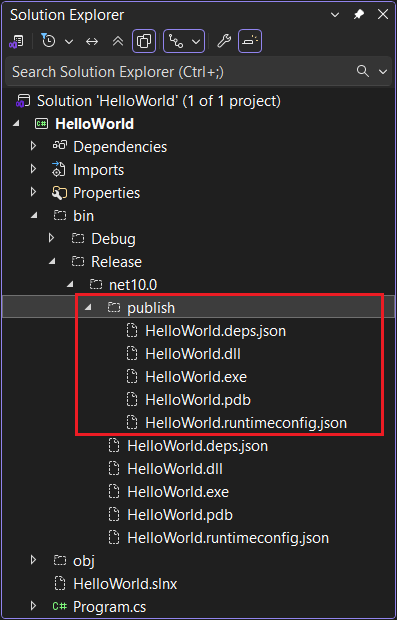Click the Dependencies node icon

(59, 146)
